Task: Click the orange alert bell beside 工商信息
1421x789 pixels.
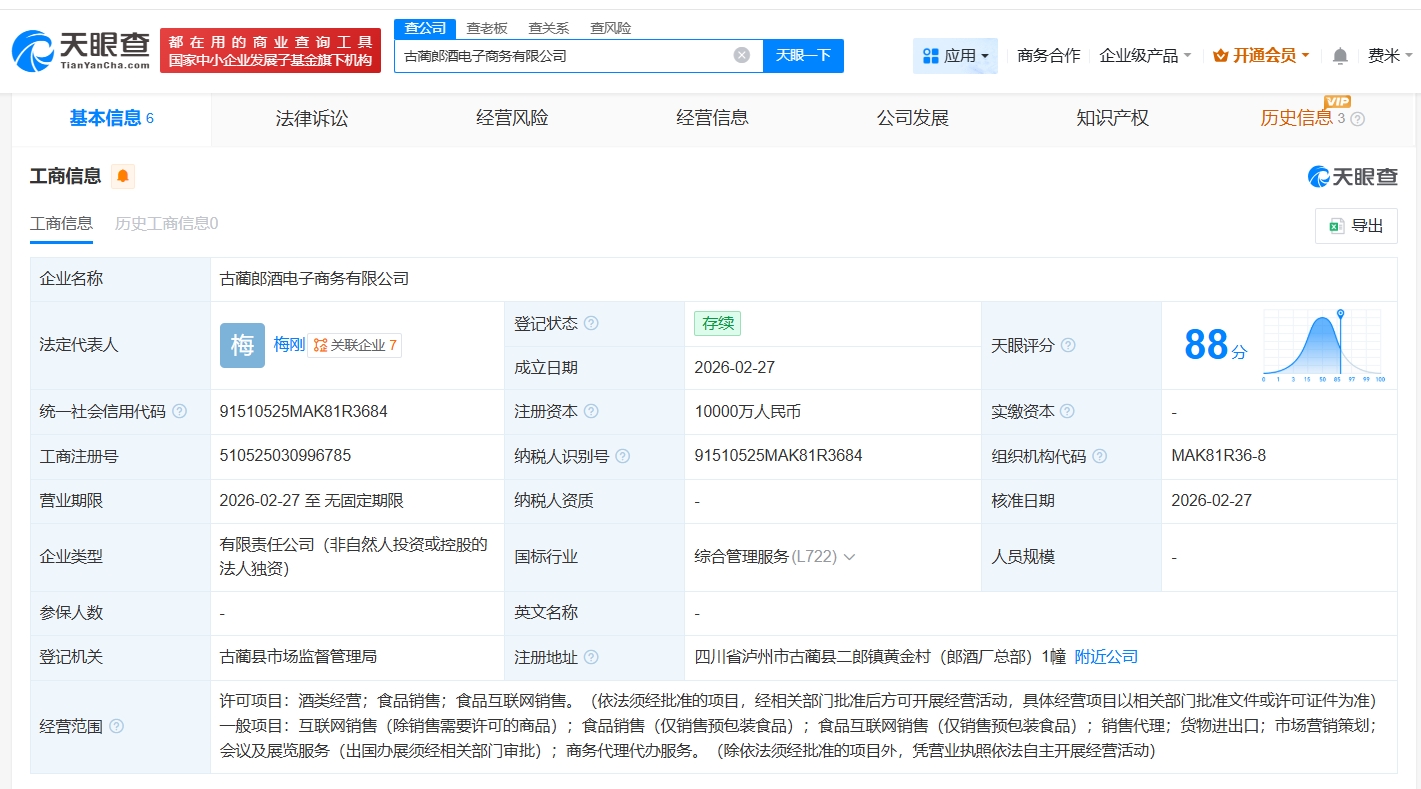Action: point(122,177)
